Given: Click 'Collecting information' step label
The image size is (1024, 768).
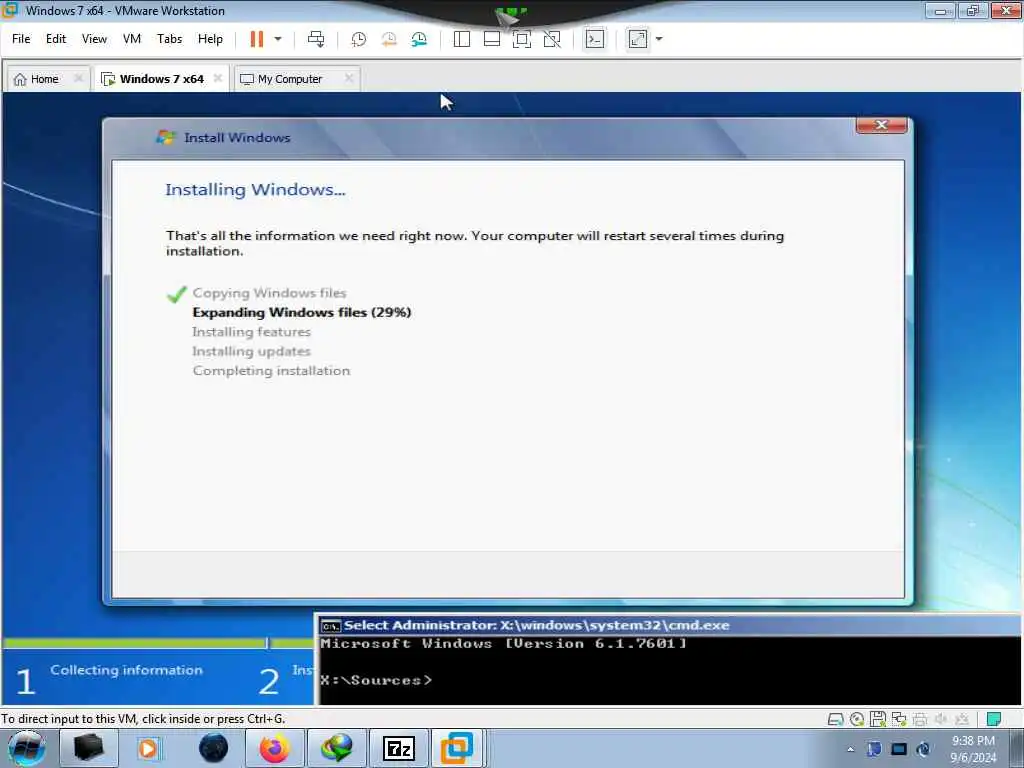Looking at the screenshot, I should coord(127,670).
